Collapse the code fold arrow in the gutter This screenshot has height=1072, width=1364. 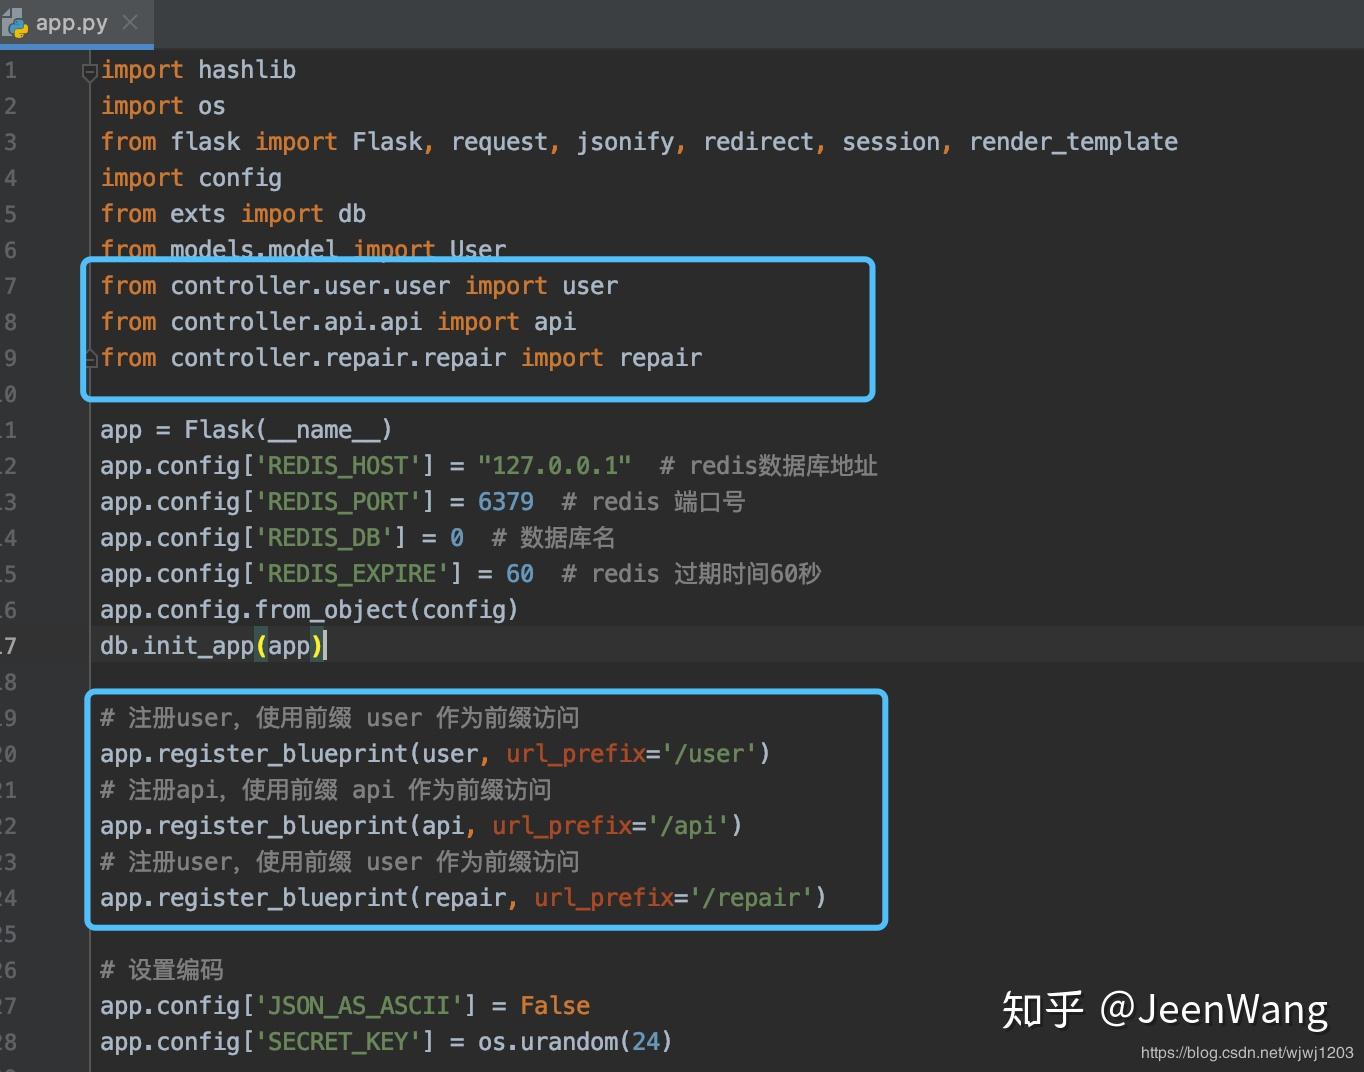coord(89,71)
